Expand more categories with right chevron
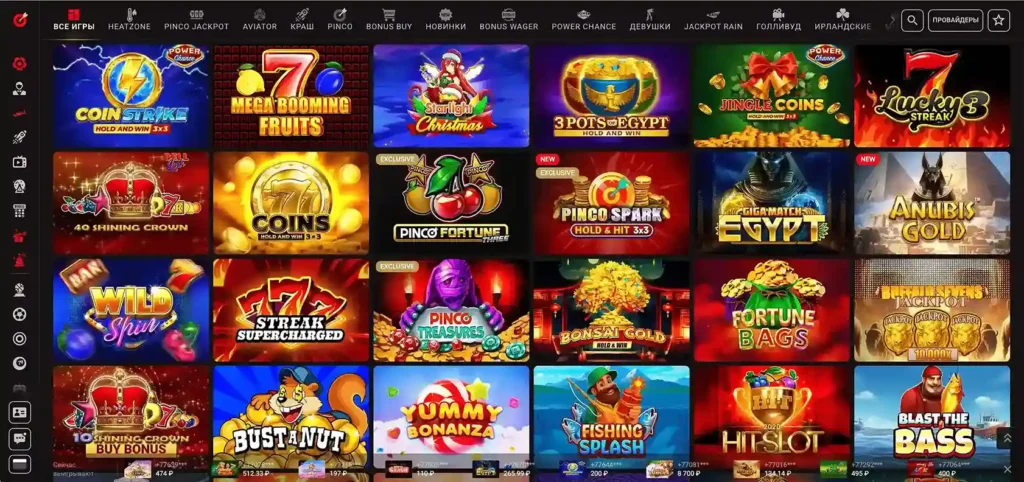1024x482 pixels. click(x=888, y=21)
